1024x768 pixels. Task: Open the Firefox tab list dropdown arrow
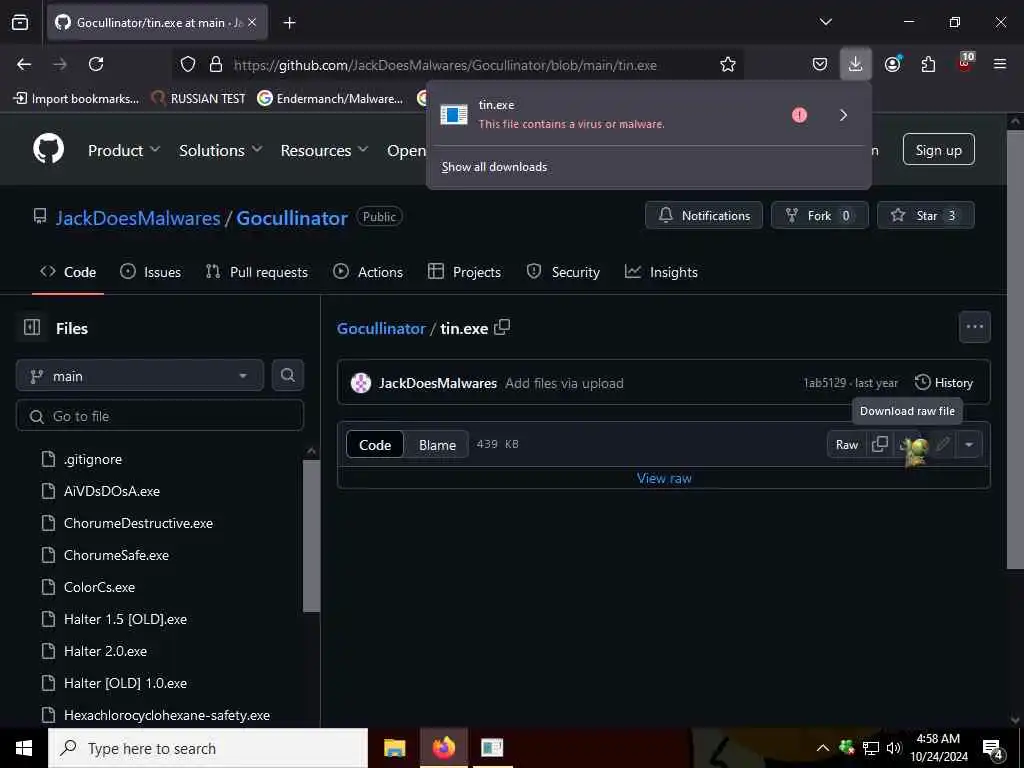825,22
